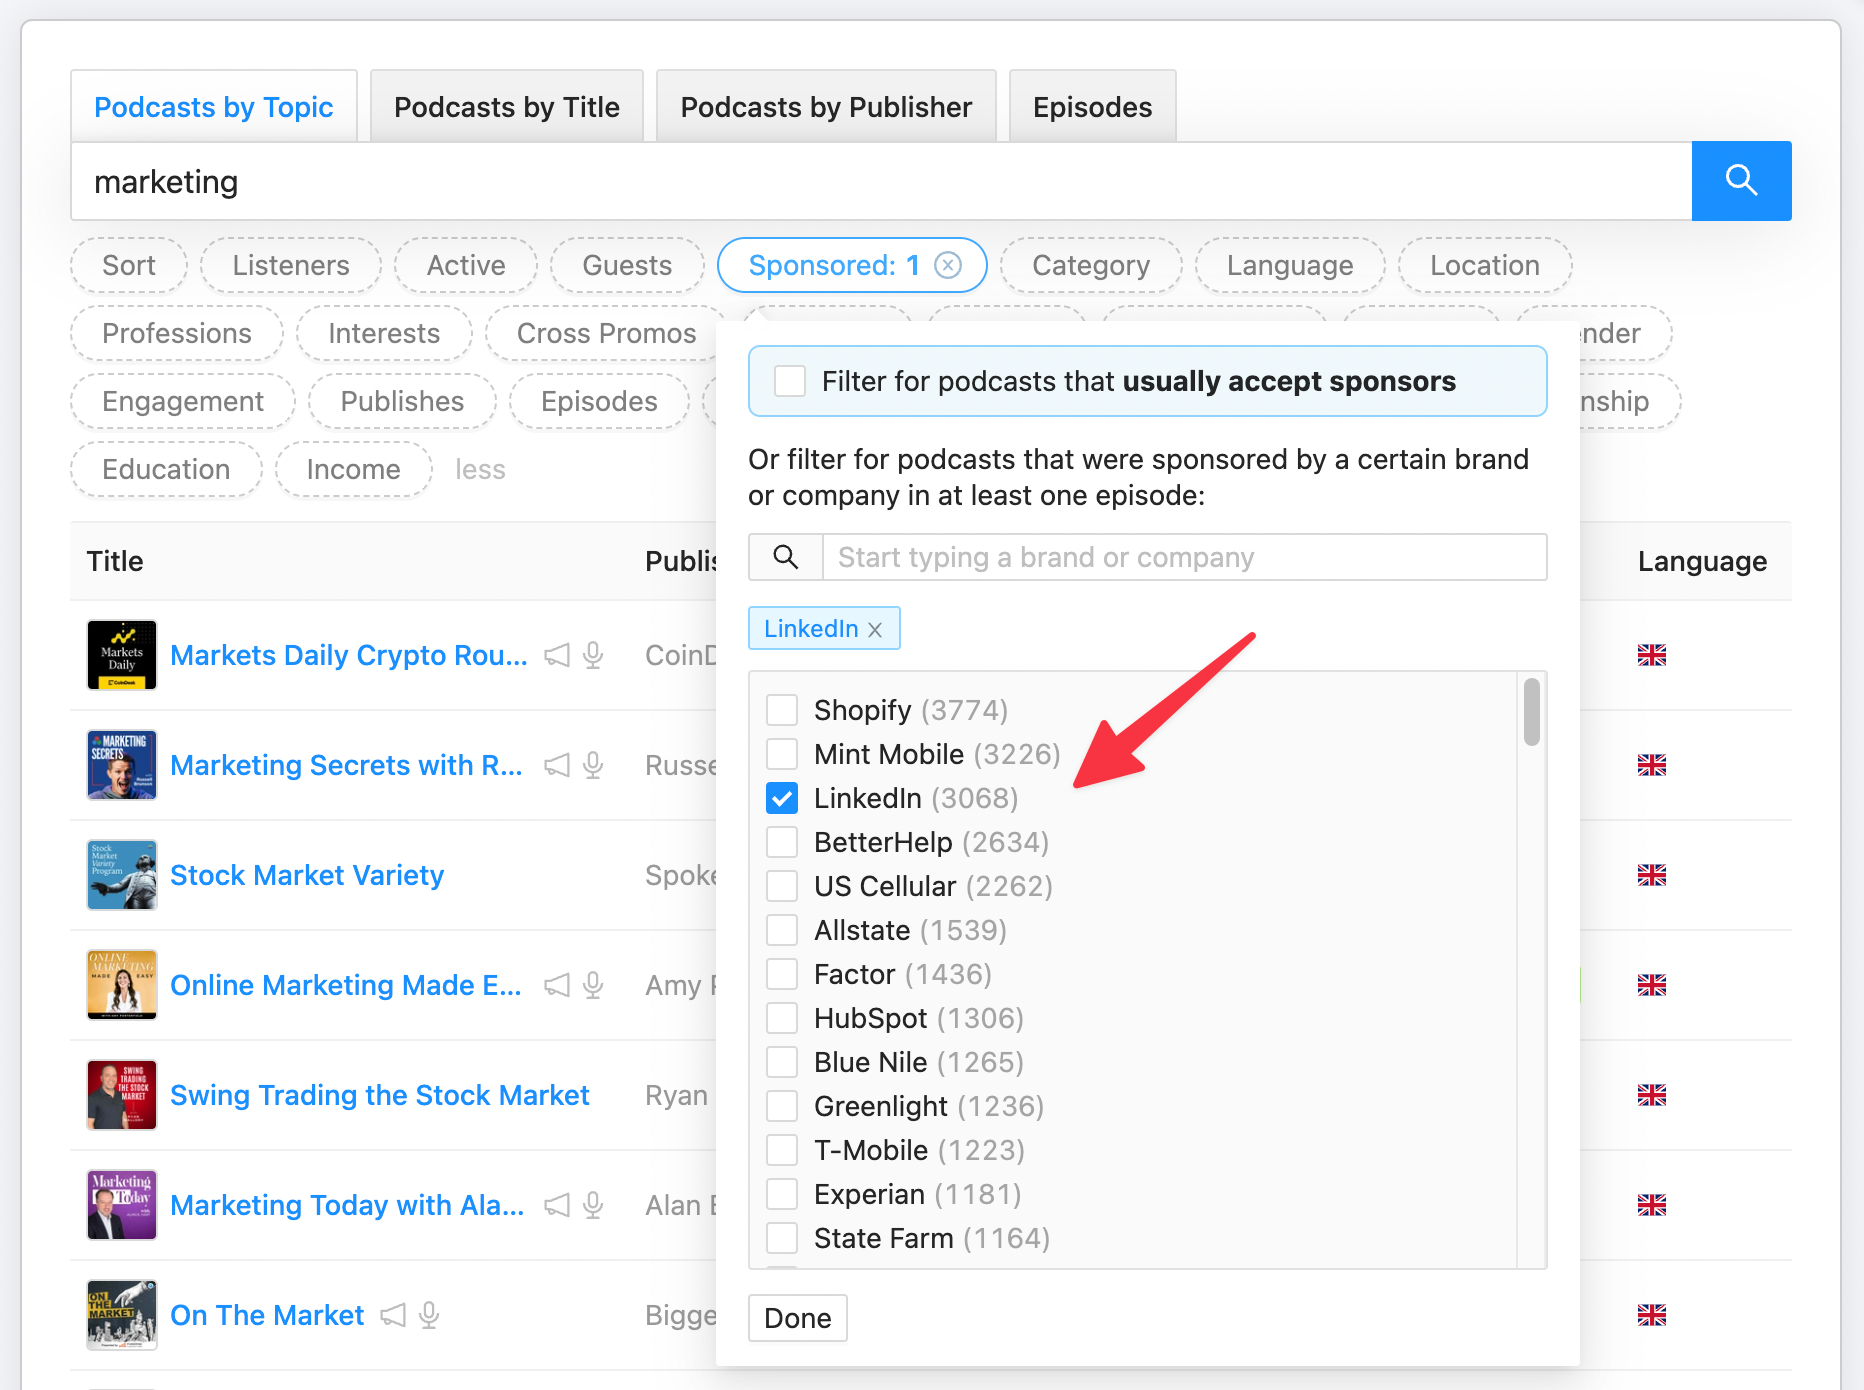This screenshot has width=1864, height=1390.
Task: Click microphone icon beside Online Marketing Made Easy
Action: click(x=593, y=985)
